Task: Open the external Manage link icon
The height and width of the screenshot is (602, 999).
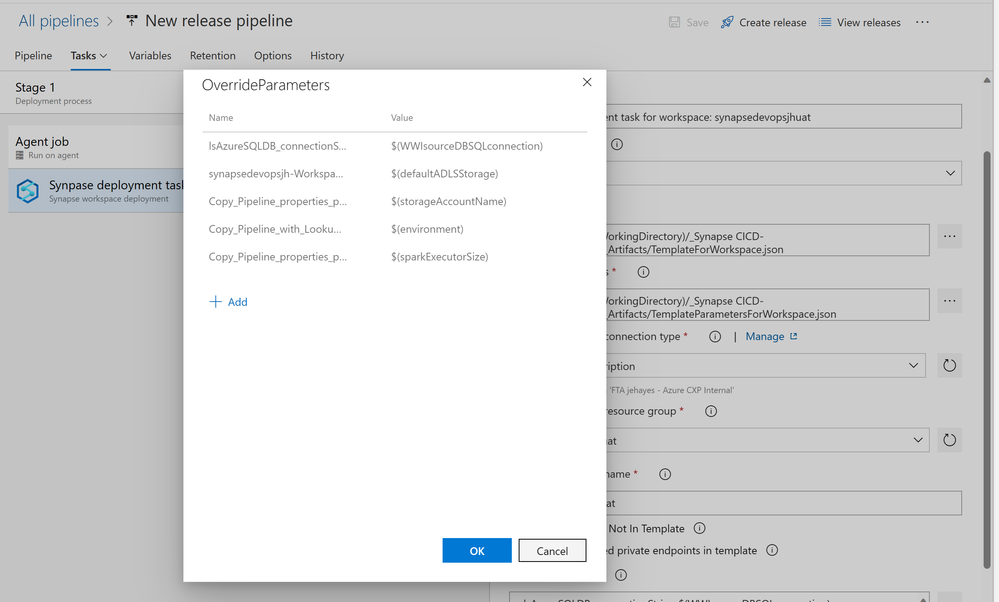Action: tap(793, 336)
